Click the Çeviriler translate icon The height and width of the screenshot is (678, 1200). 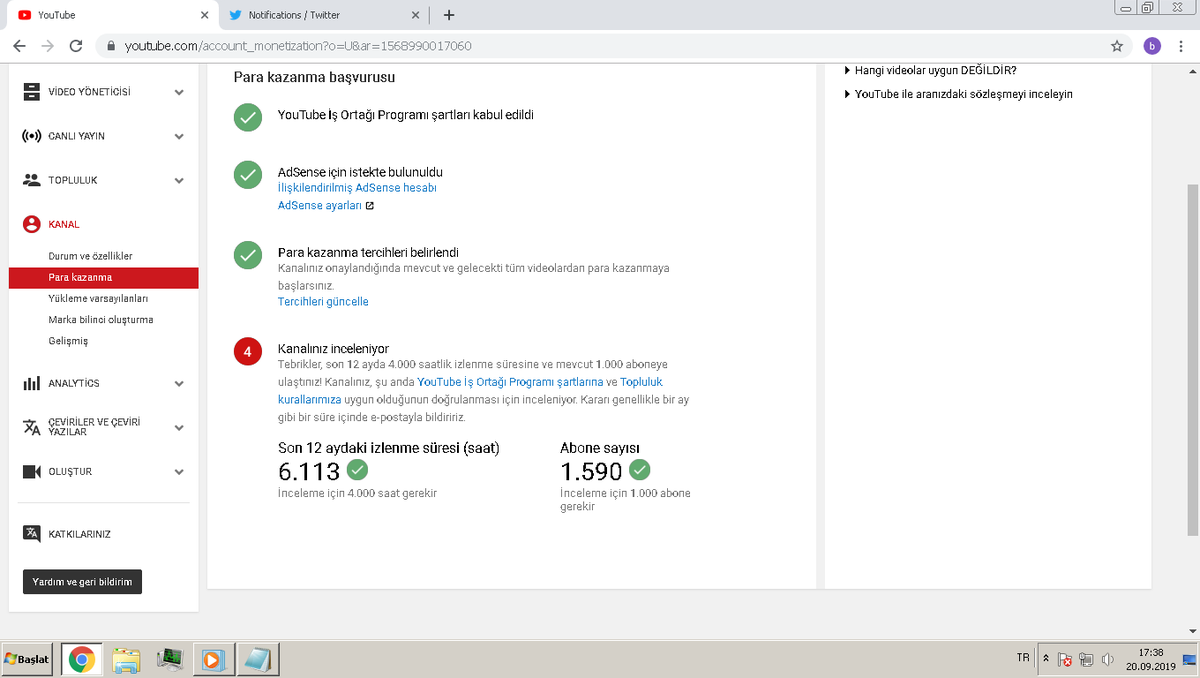[31, 427]
